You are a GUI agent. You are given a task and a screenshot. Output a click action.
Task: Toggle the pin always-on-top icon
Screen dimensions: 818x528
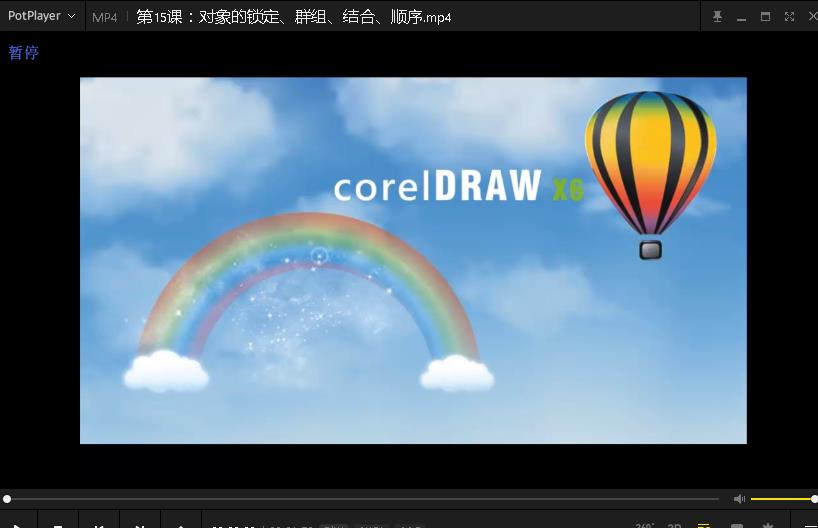click(718, 17)
